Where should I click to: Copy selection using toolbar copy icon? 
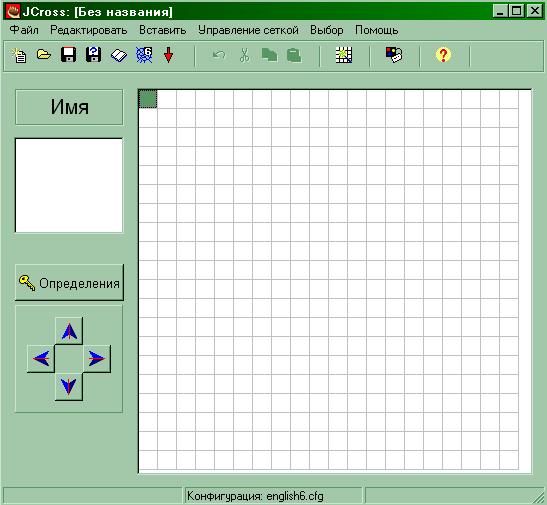coord(269,55)
